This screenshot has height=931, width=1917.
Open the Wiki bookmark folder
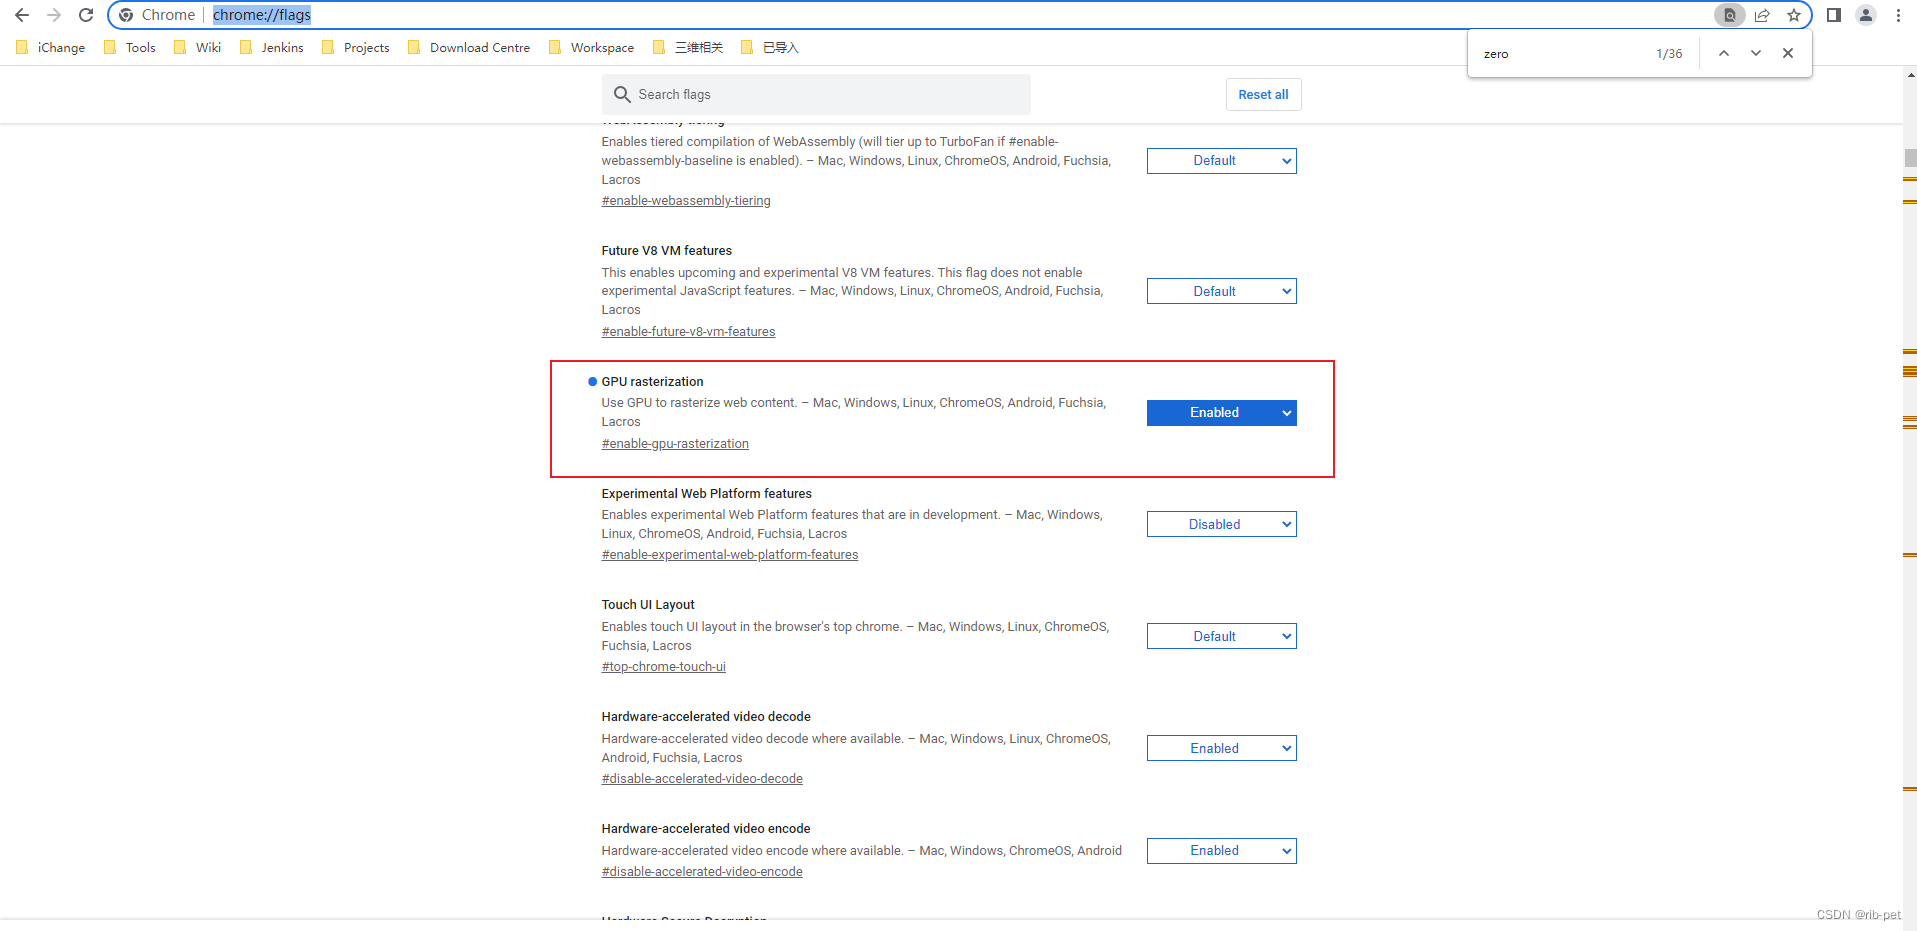(x=197, y=47)
